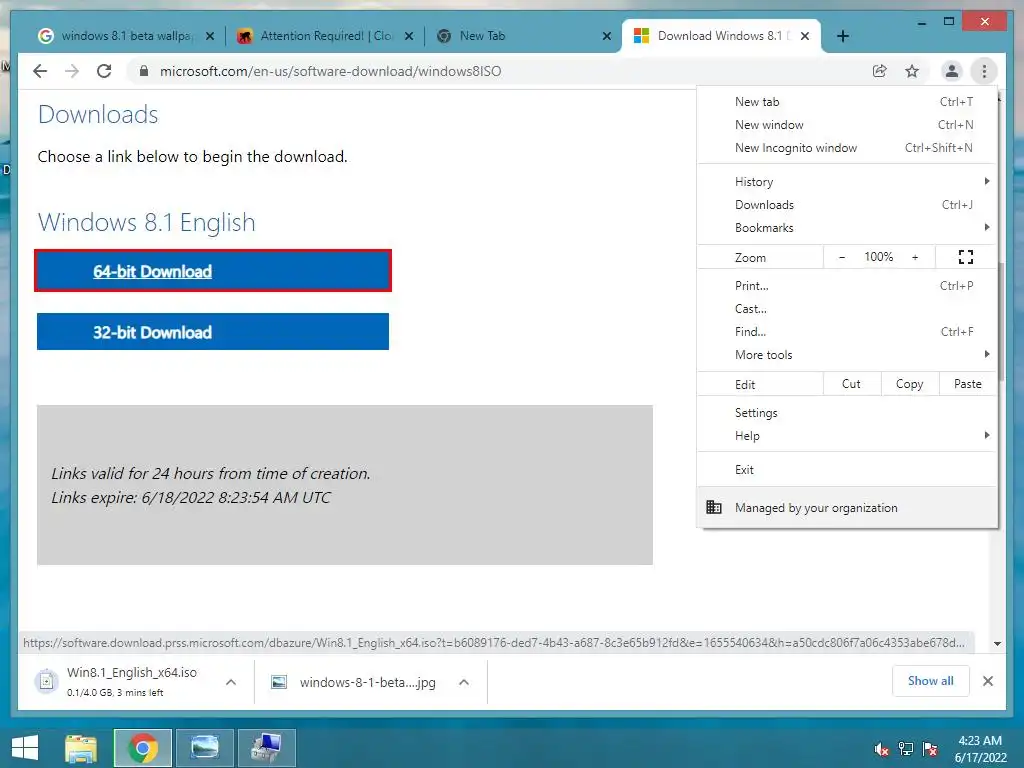Viewport: 1024px width, 768px height.
Task: Click Cut in the Edit row
Action: point(852,384)
